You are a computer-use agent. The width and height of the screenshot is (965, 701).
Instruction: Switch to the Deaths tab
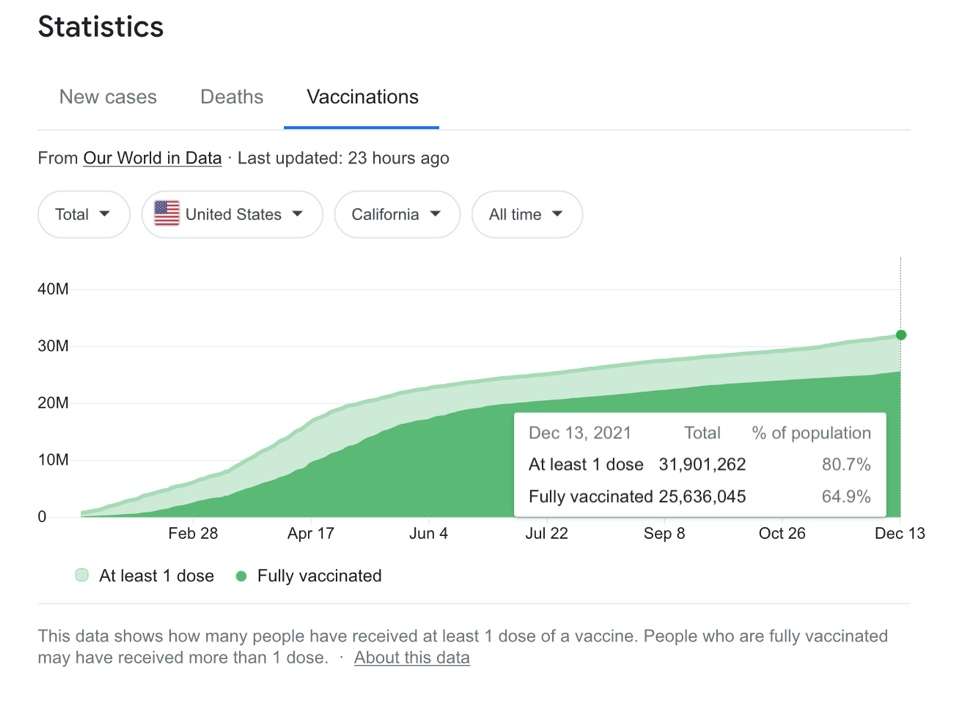pyautogui.click(x=231, y=97)
